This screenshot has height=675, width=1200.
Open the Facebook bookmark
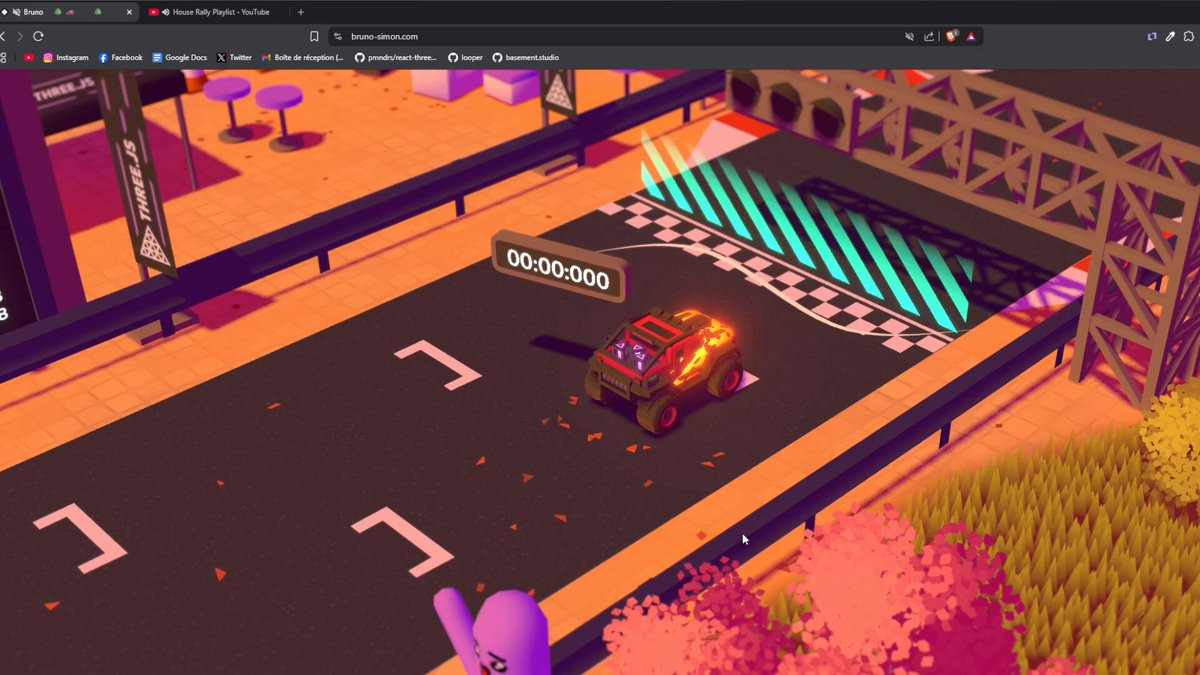pyautogui.click(x=120, y=58)
